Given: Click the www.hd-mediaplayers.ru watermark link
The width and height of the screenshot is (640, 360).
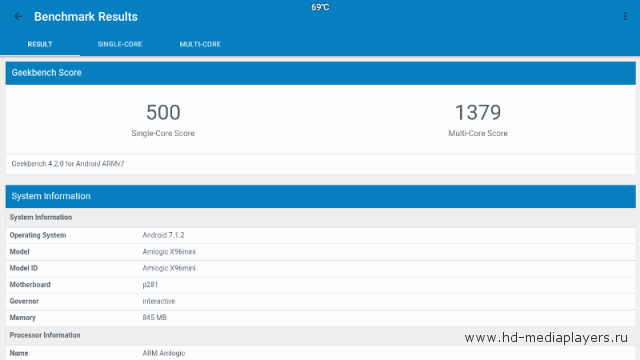Looking at the screenshot, I should coord(546,338).
